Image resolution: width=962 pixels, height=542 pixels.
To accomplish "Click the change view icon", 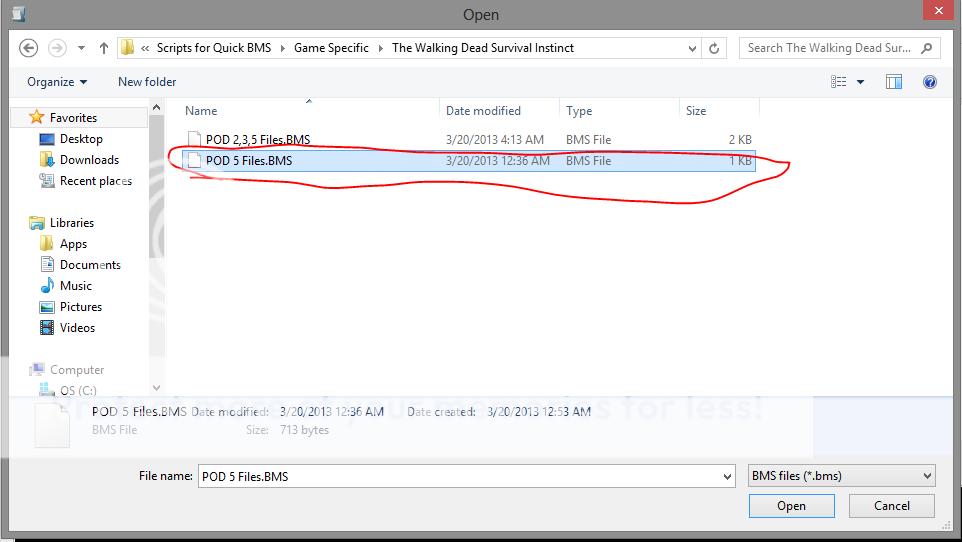I will coord(839,82).
